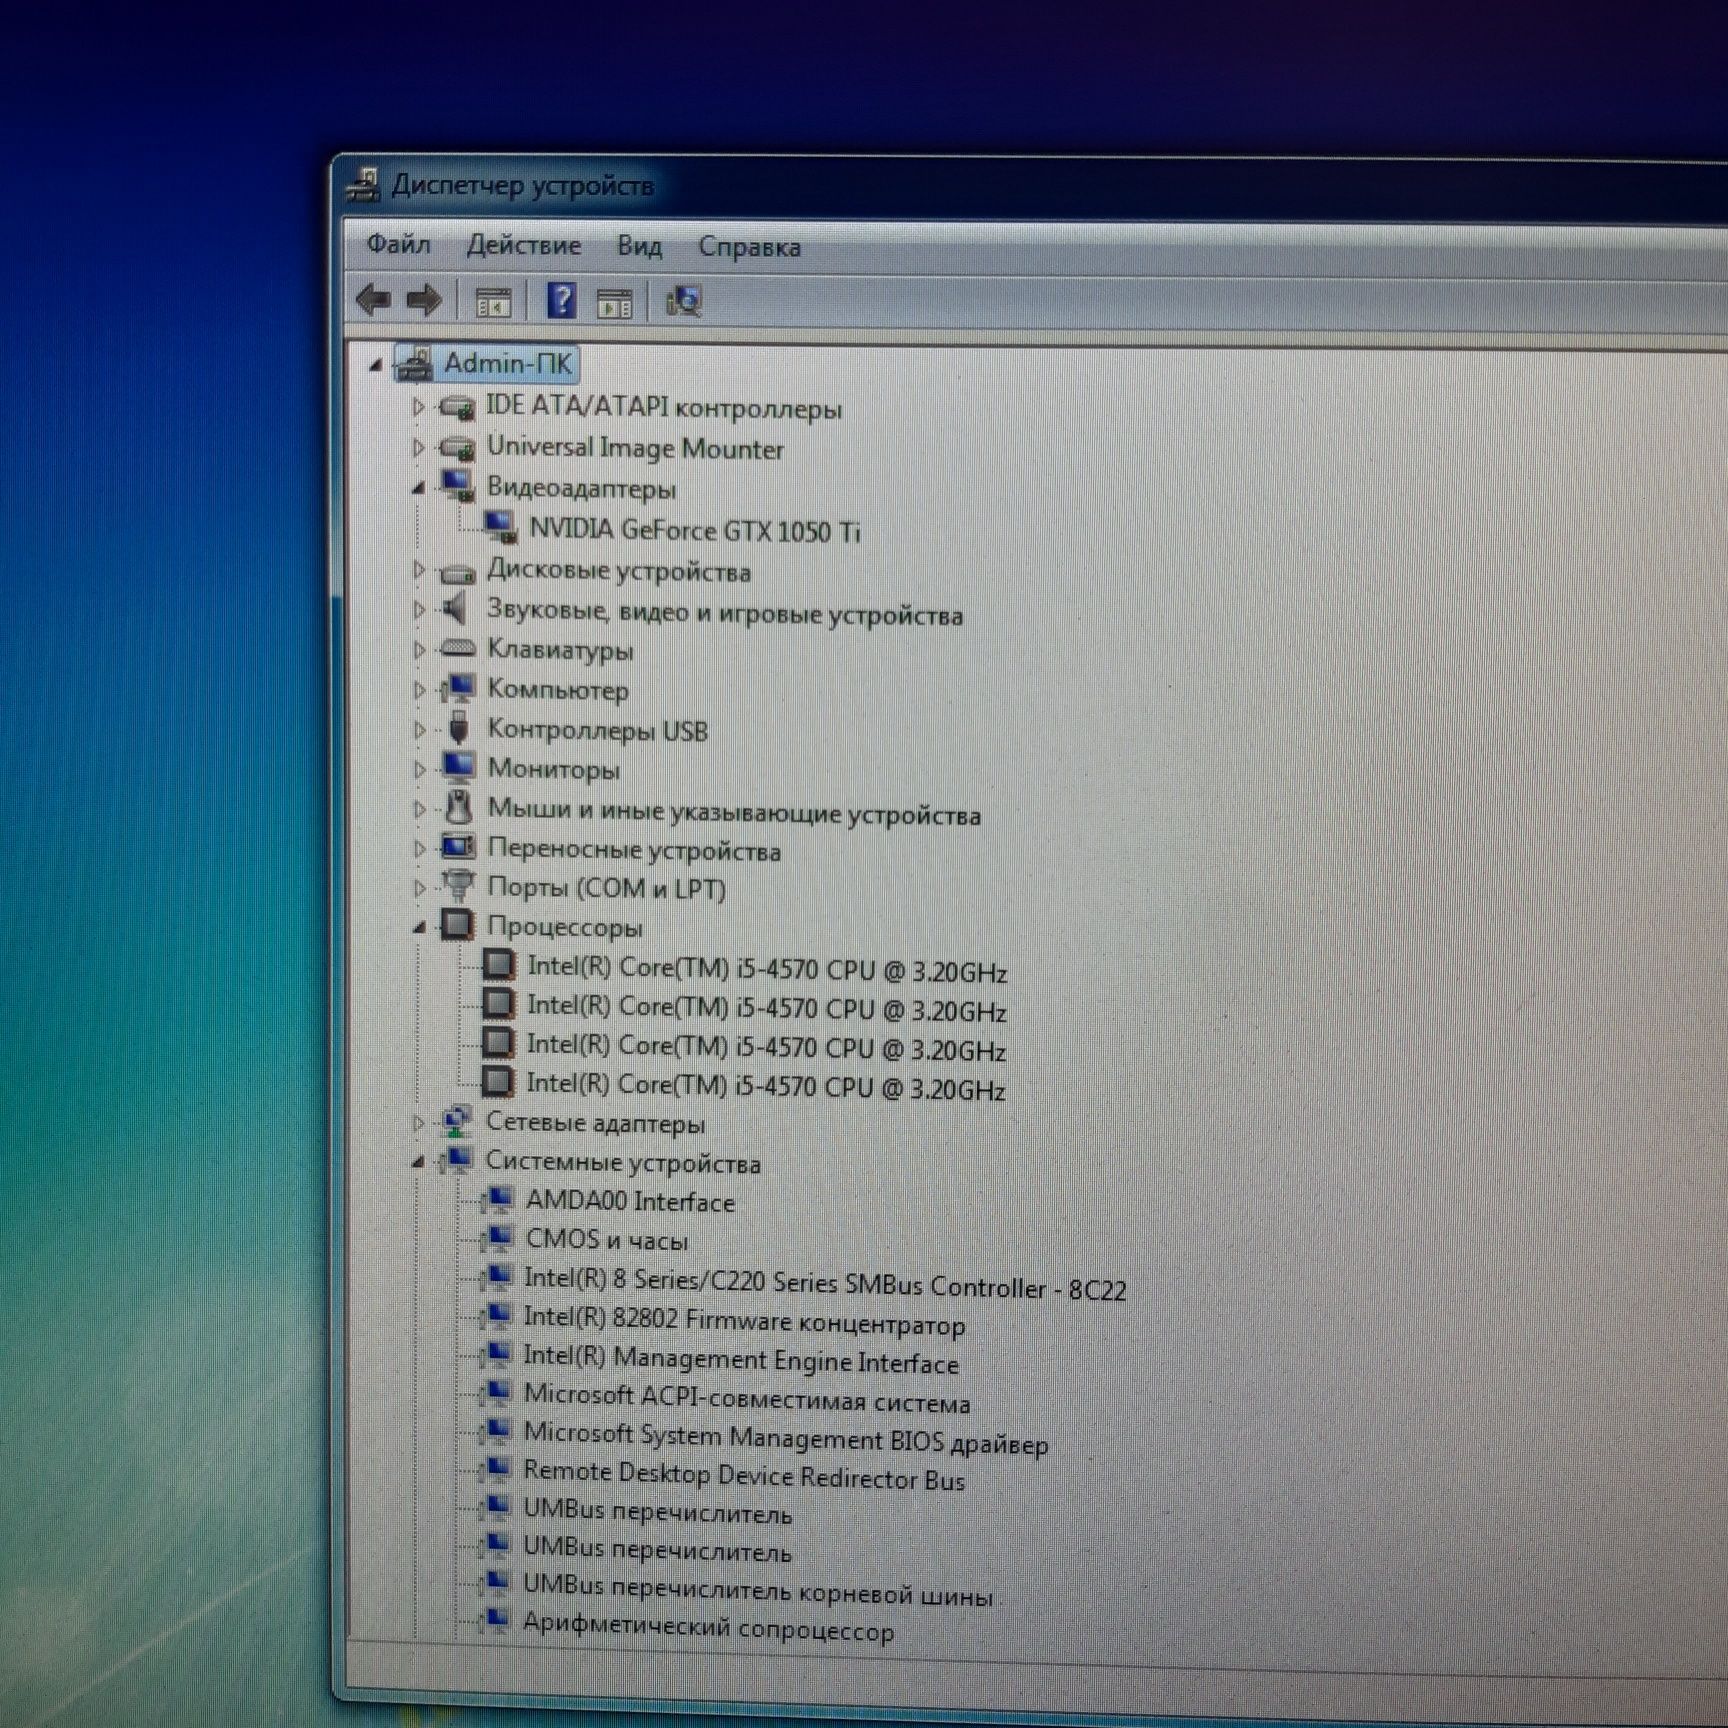Screen dimensions: 1728x1728
Task: Click the Системные устройства category icon
Action: [x=456, y=1160]
